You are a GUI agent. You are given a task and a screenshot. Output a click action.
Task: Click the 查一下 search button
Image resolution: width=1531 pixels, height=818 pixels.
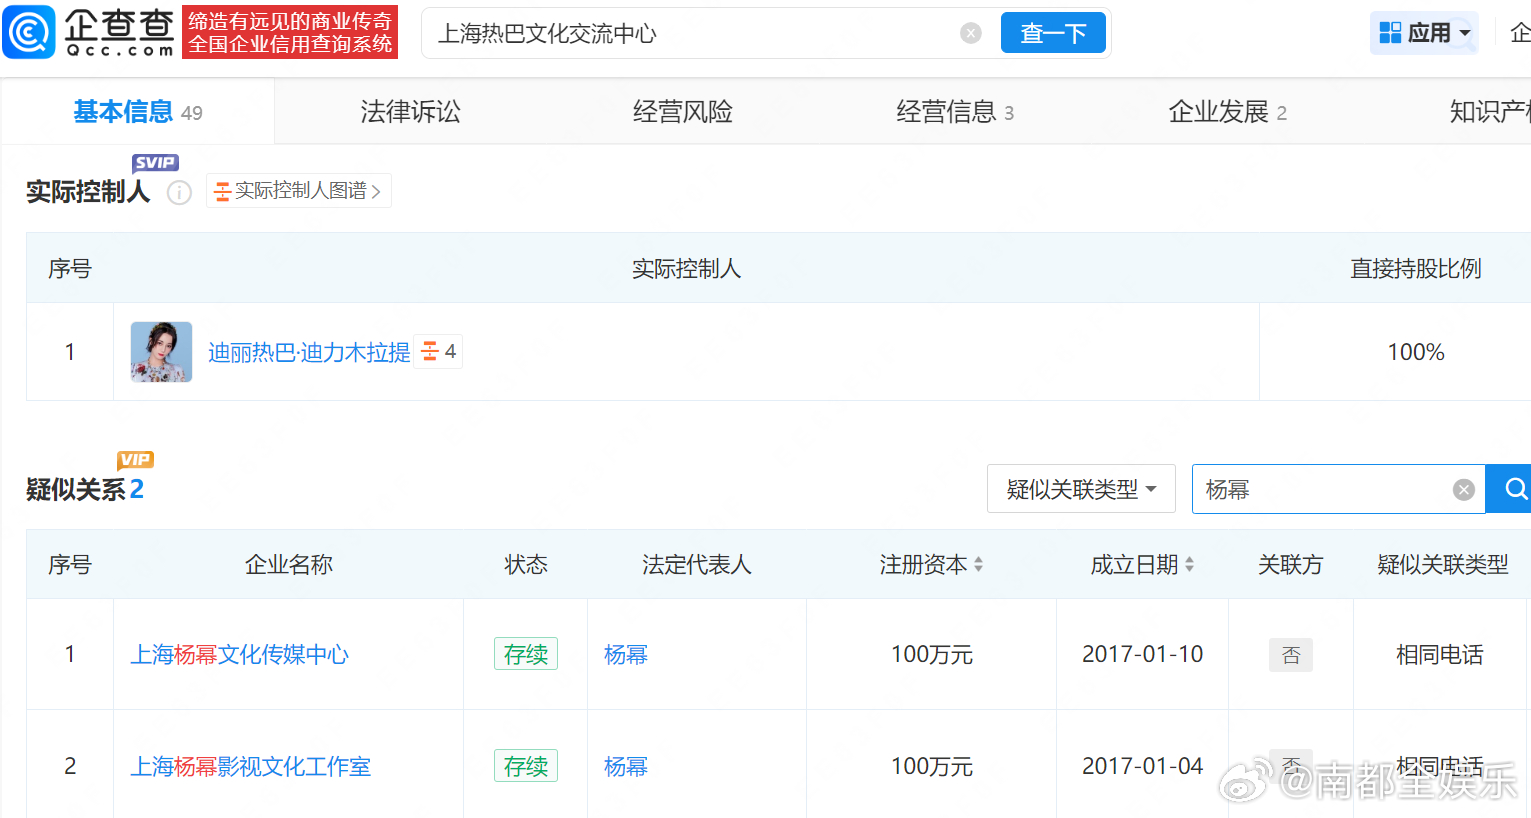tap(1053, 33)
